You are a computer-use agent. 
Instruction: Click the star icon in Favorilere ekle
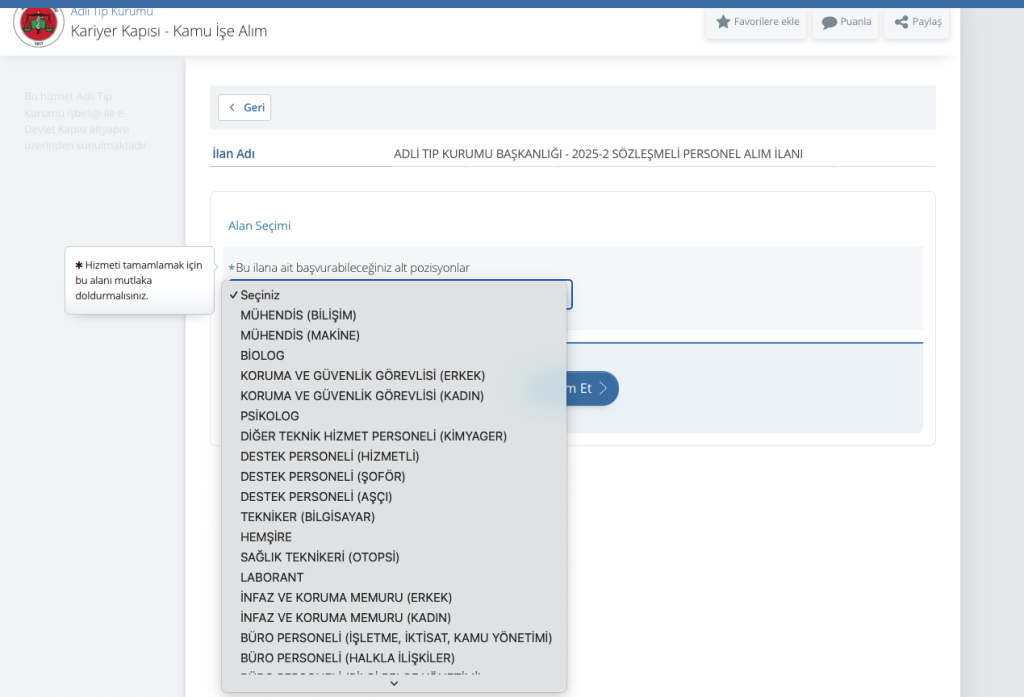pos(723,22)
